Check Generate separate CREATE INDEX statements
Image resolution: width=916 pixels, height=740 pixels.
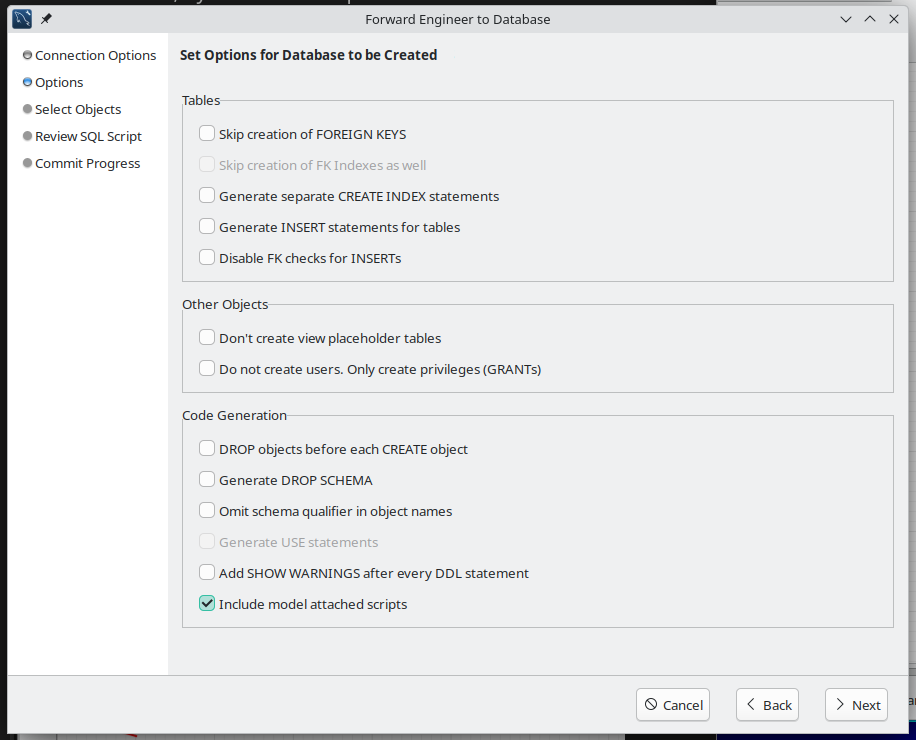click(x=207, y=196)
